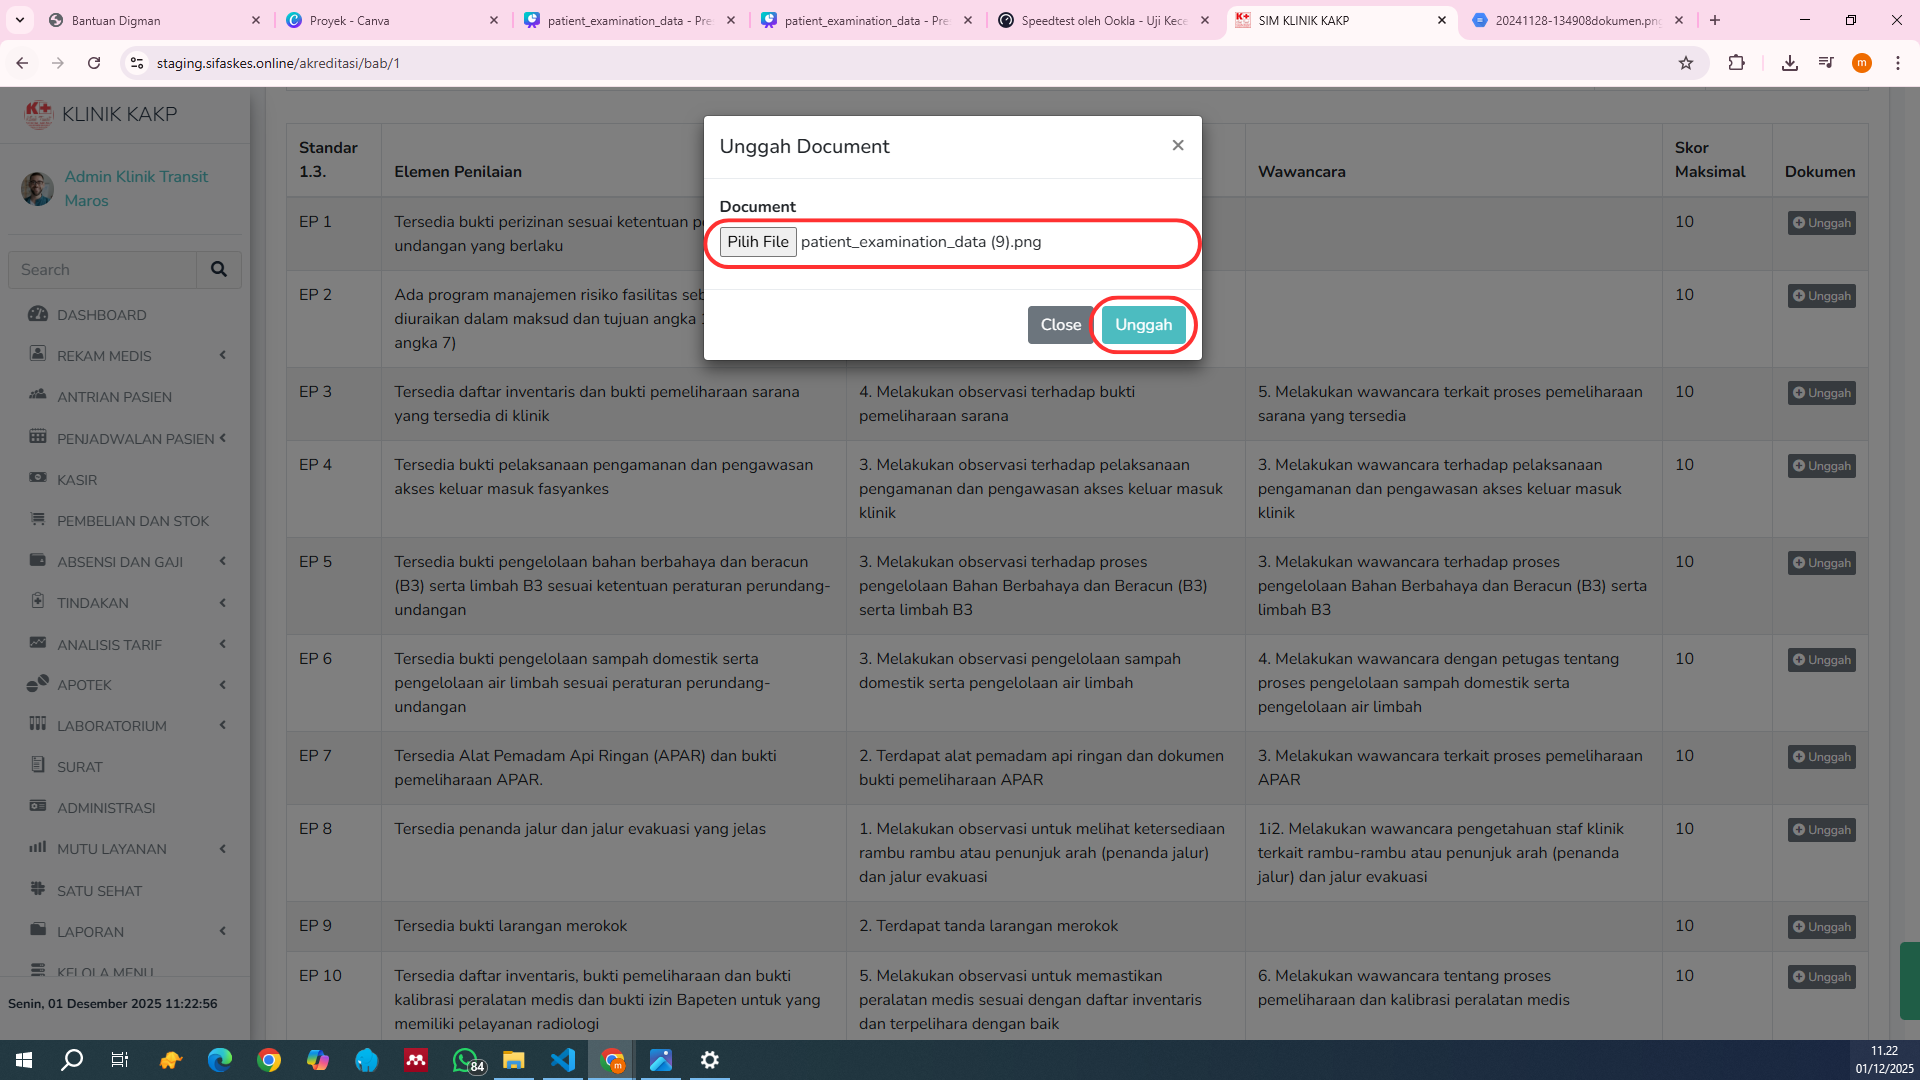Open Dashboard from the sidebar
This screenshot has height=1080, width=1920.
coord(101,315)
